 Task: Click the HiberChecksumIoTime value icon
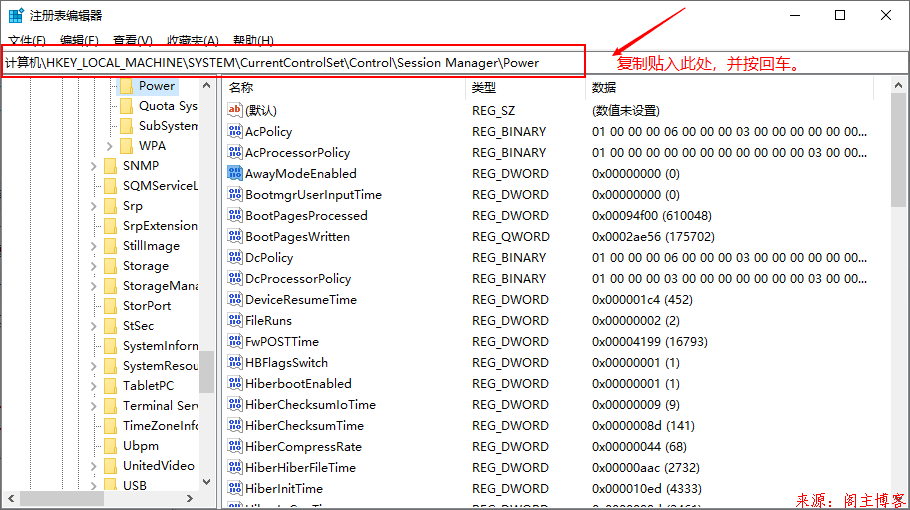click(234, 404)
